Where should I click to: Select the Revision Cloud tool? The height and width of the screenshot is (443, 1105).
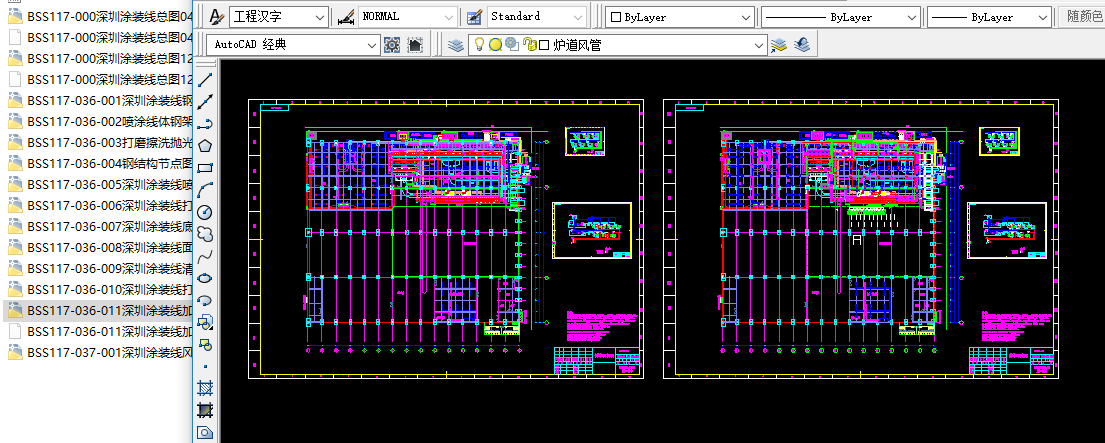pyautogui.click(x=205, y=234)
